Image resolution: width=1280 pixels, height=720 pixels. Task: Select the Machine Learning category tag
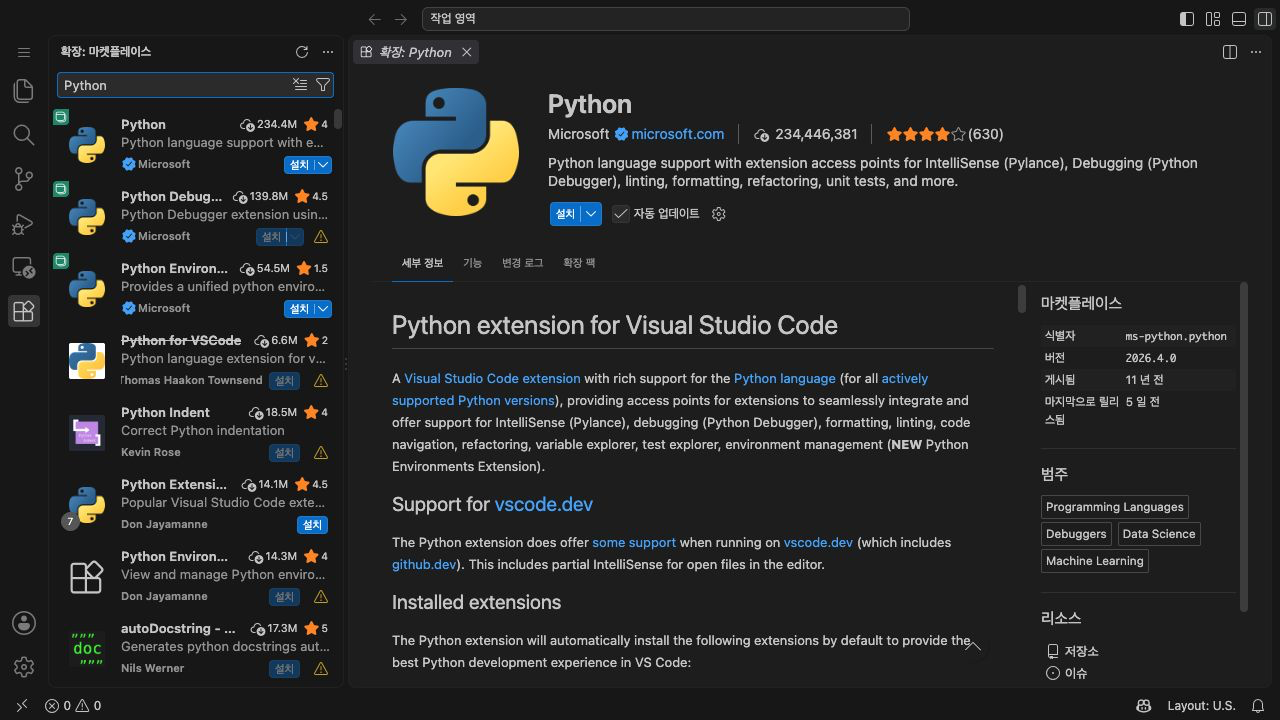pyautogui.click(x=1094, y=561)
